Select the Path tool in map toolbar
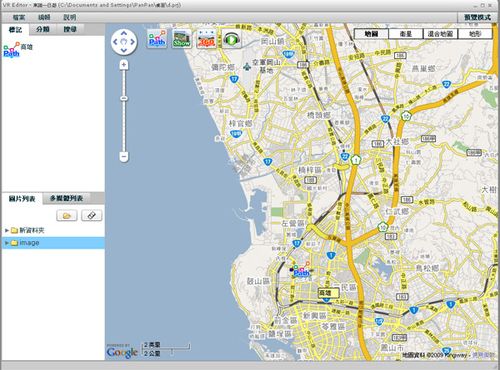 click(x=157, y=39)
